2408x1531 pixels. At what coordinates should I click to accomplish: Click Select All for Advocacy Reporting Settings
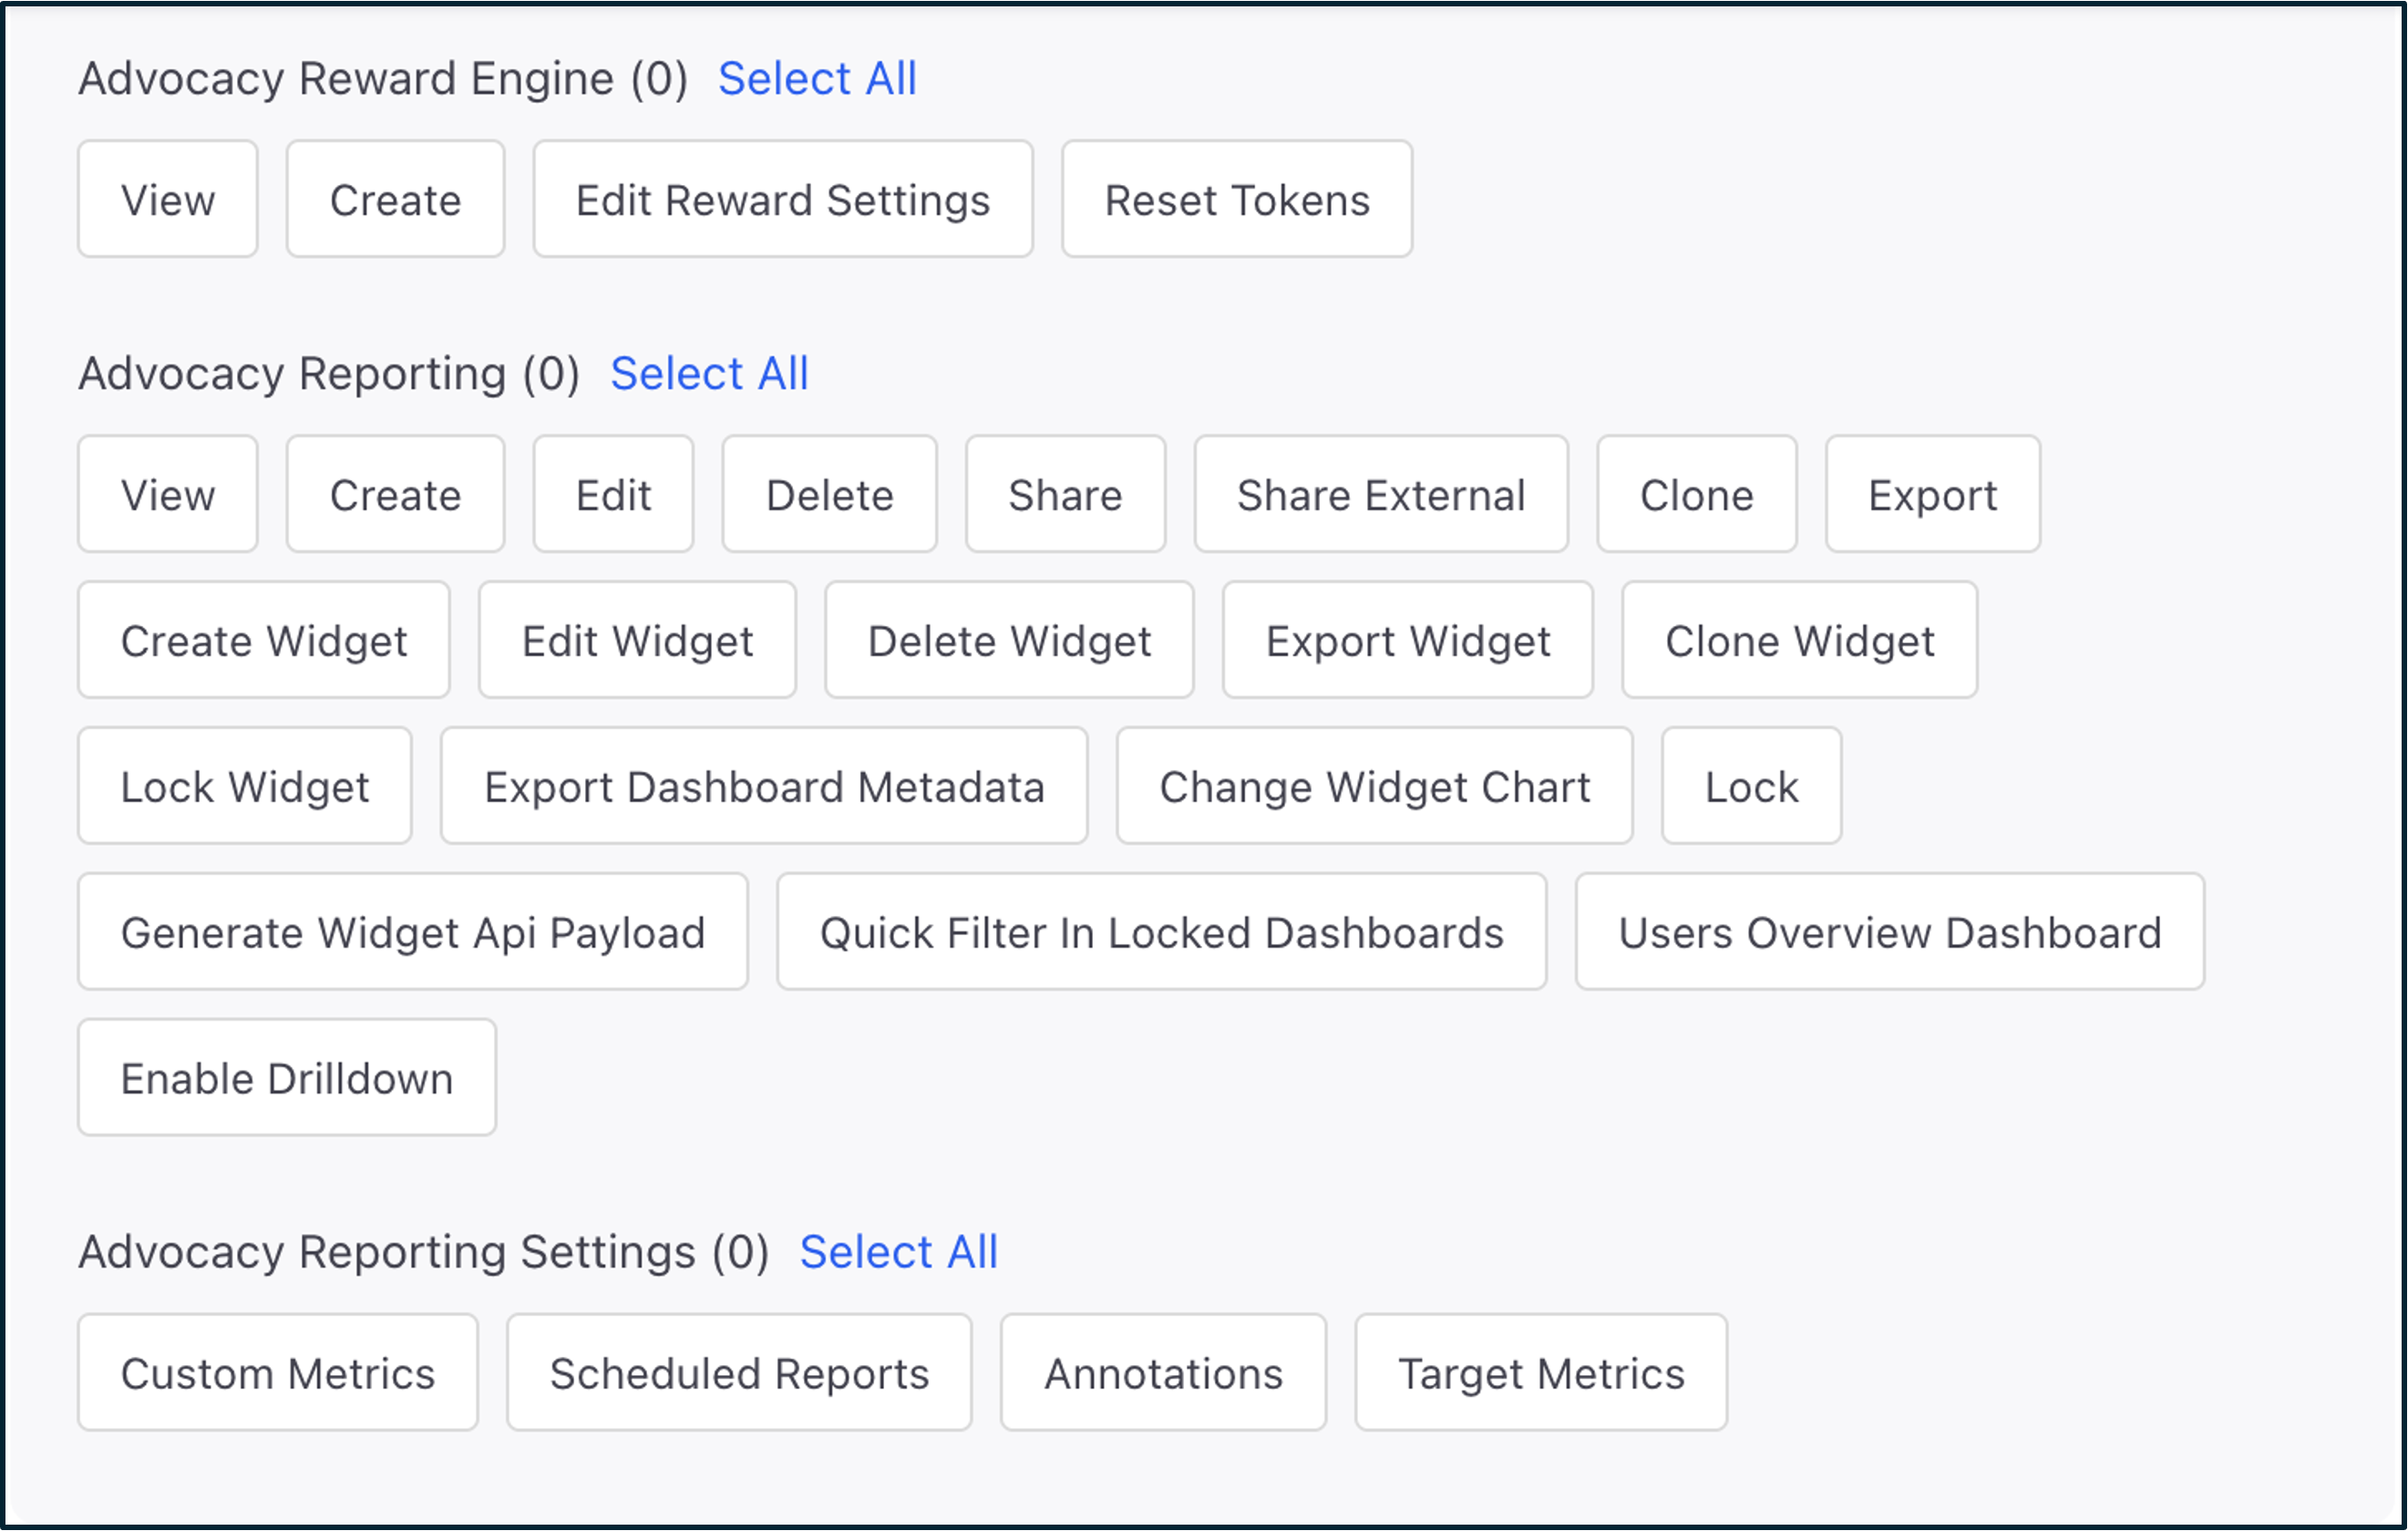coord(898,1252)
